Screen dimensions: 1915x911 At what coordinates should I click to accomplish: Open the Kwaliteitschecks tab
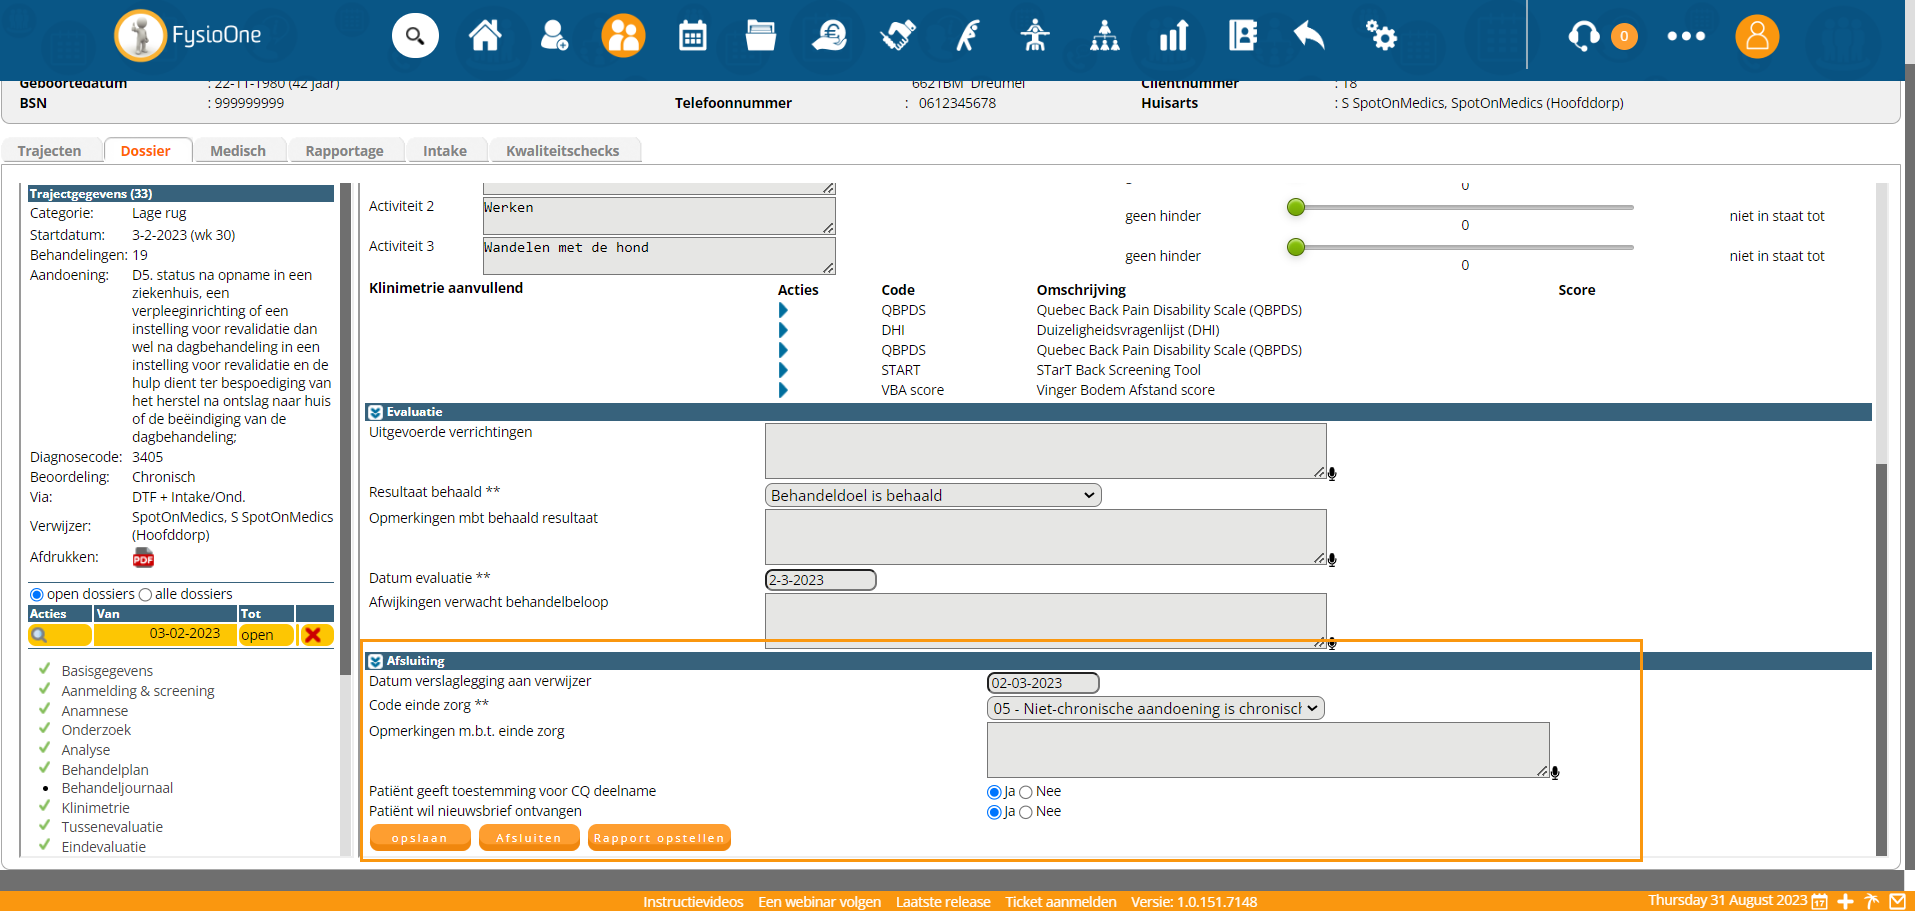tap(562, 151)
